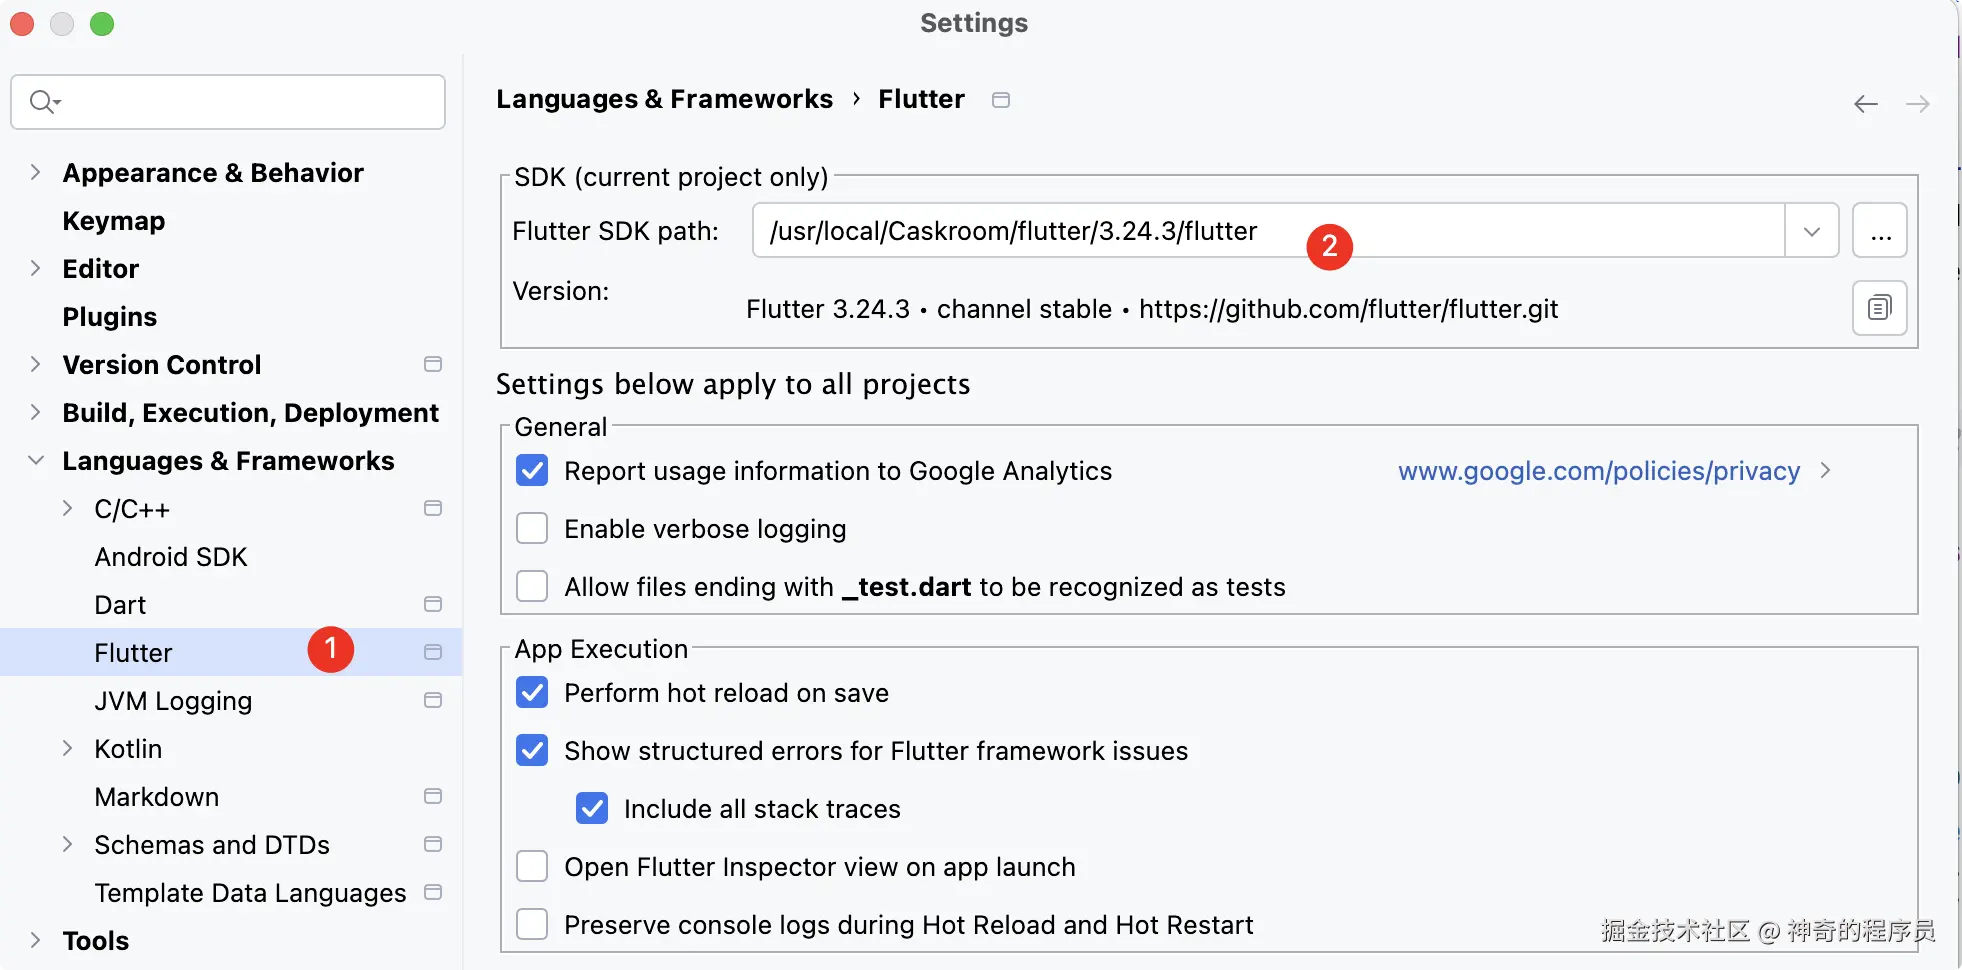Browse for Flutter SDK path button

click(1880, 231)
